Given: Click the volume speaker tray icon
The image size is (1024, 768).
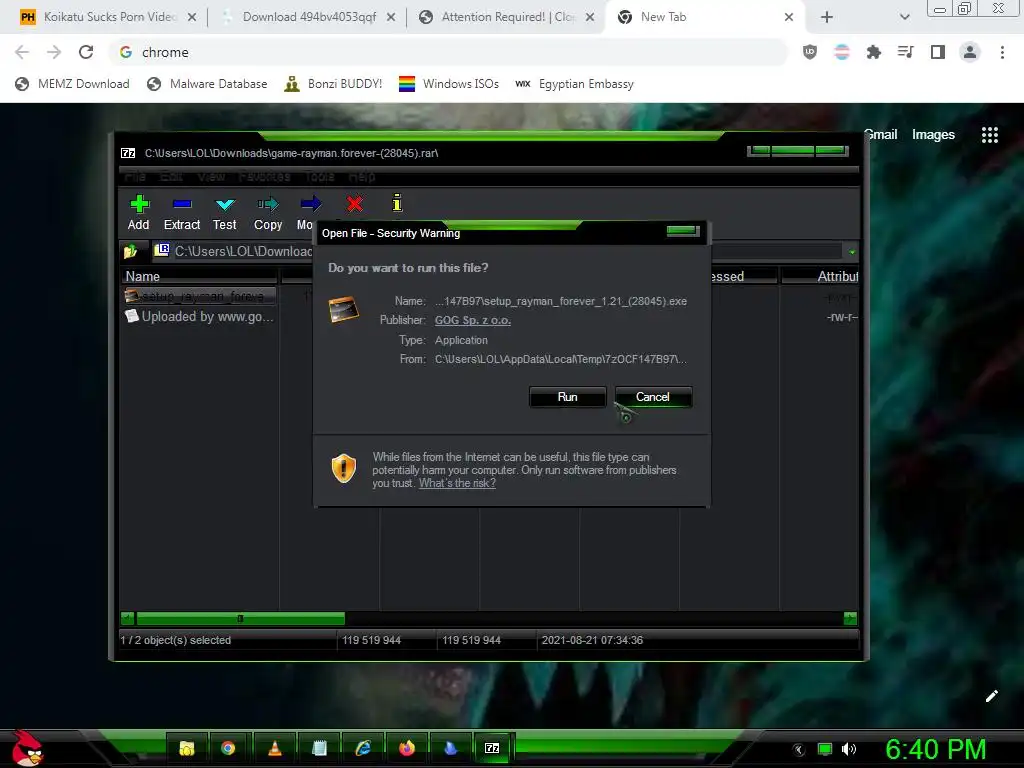Looking at the screenshot, I should click(849, 749).
